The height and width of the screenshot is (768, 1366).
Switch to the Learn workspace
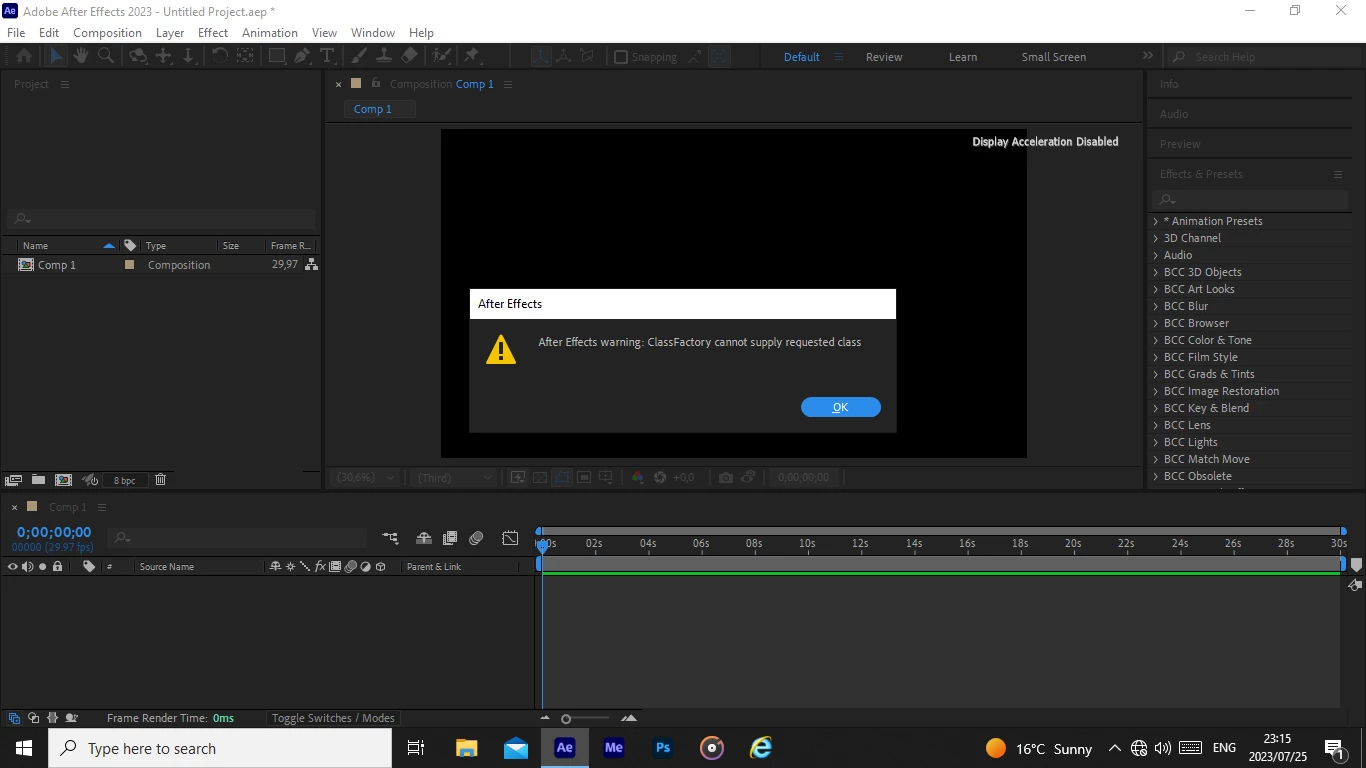pos(963,57)
